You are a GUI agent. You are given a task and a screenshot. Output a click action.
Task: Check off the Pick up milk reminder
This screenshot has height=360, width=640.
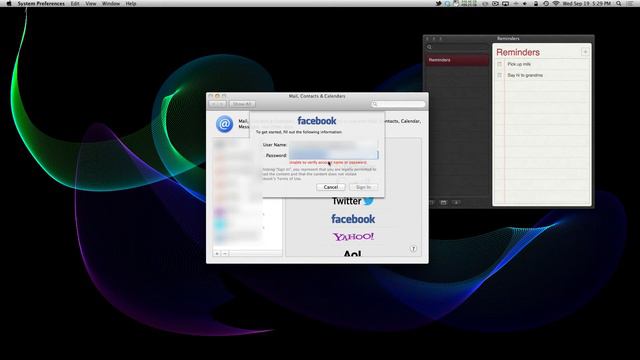[500, 64]
